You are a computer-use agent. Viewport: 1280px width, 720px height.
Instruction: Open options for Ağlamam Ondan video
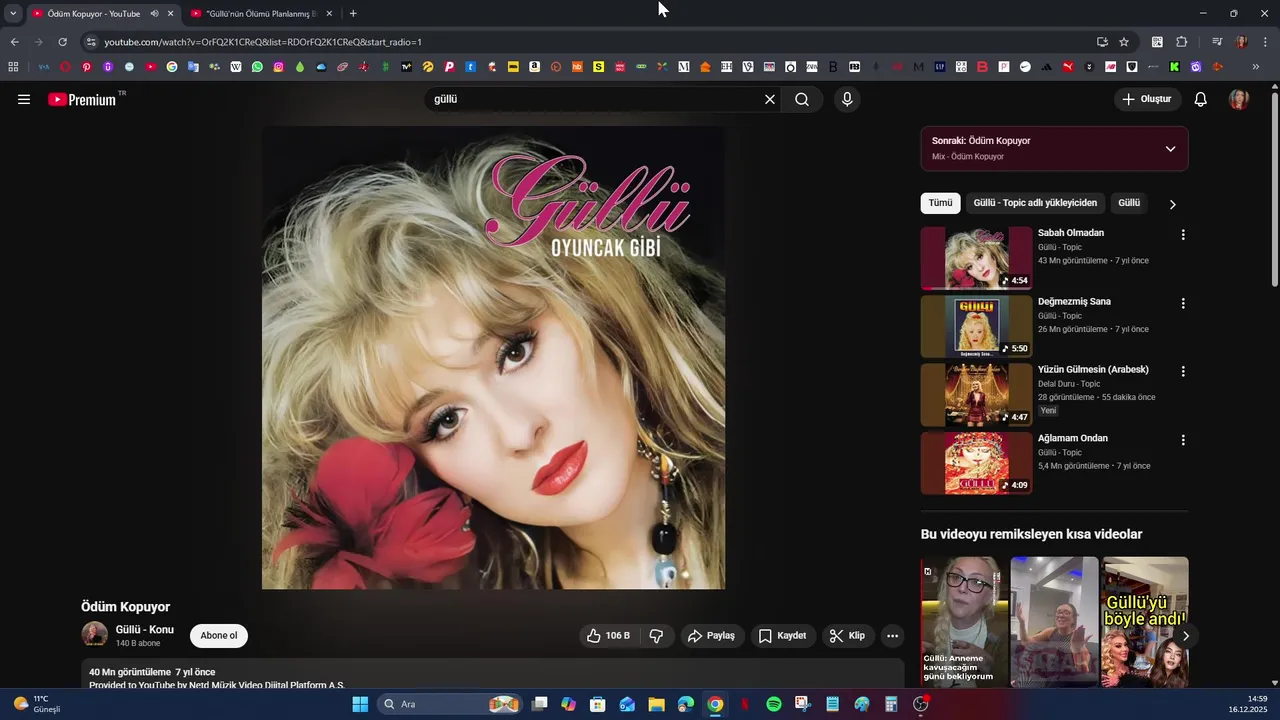pos(1183,440)
